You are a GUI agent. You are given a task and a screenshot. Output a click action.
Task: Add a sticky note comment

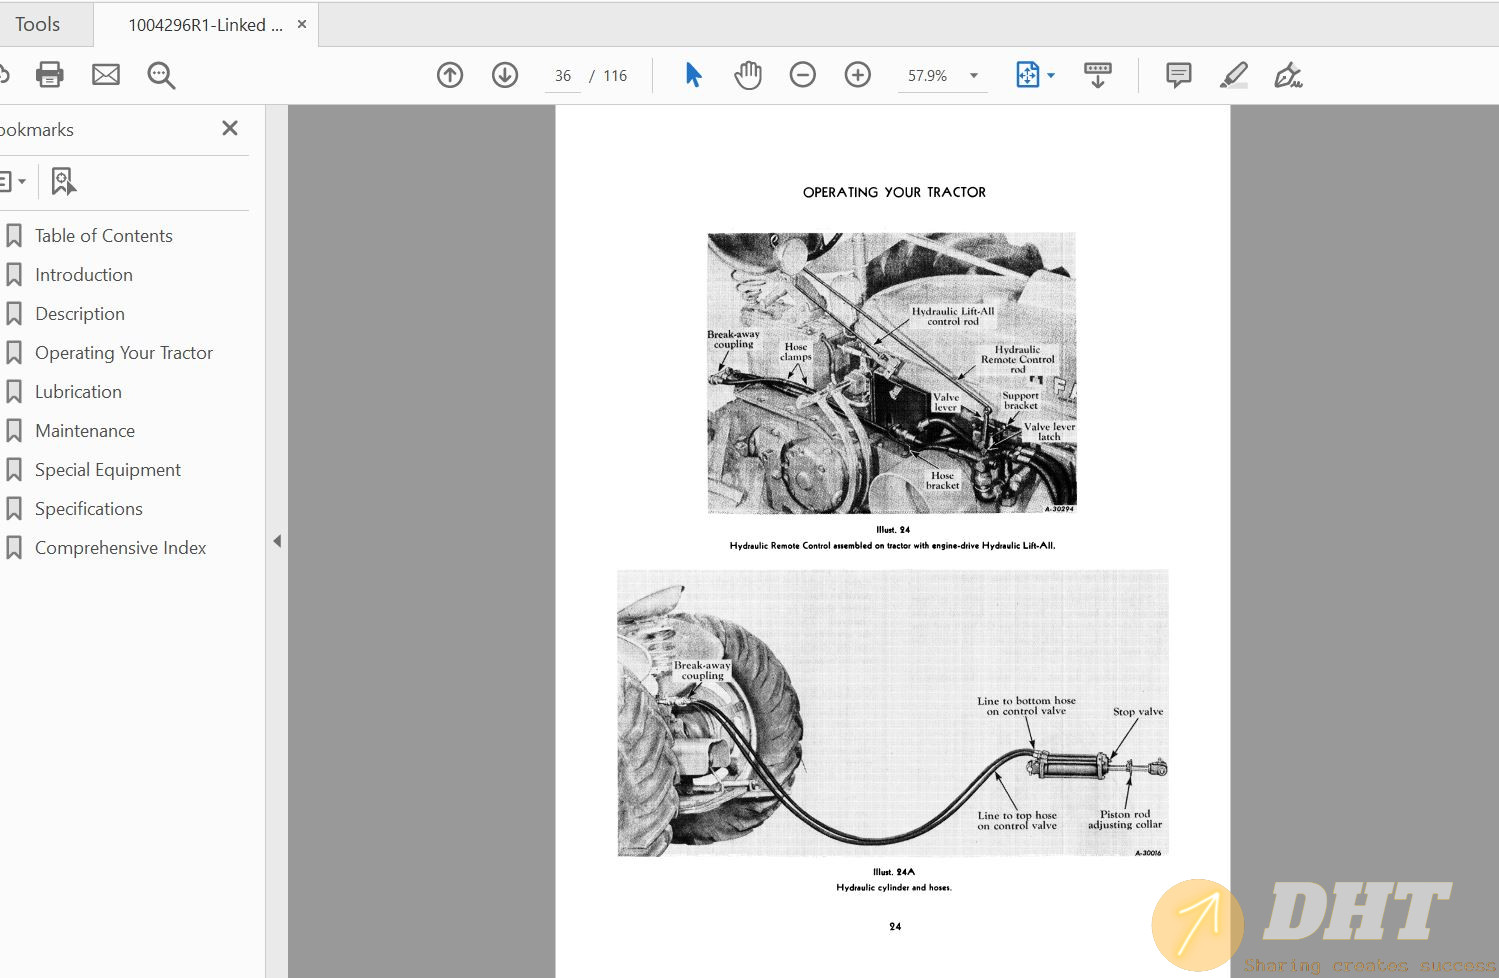[x=1179, y=75]
